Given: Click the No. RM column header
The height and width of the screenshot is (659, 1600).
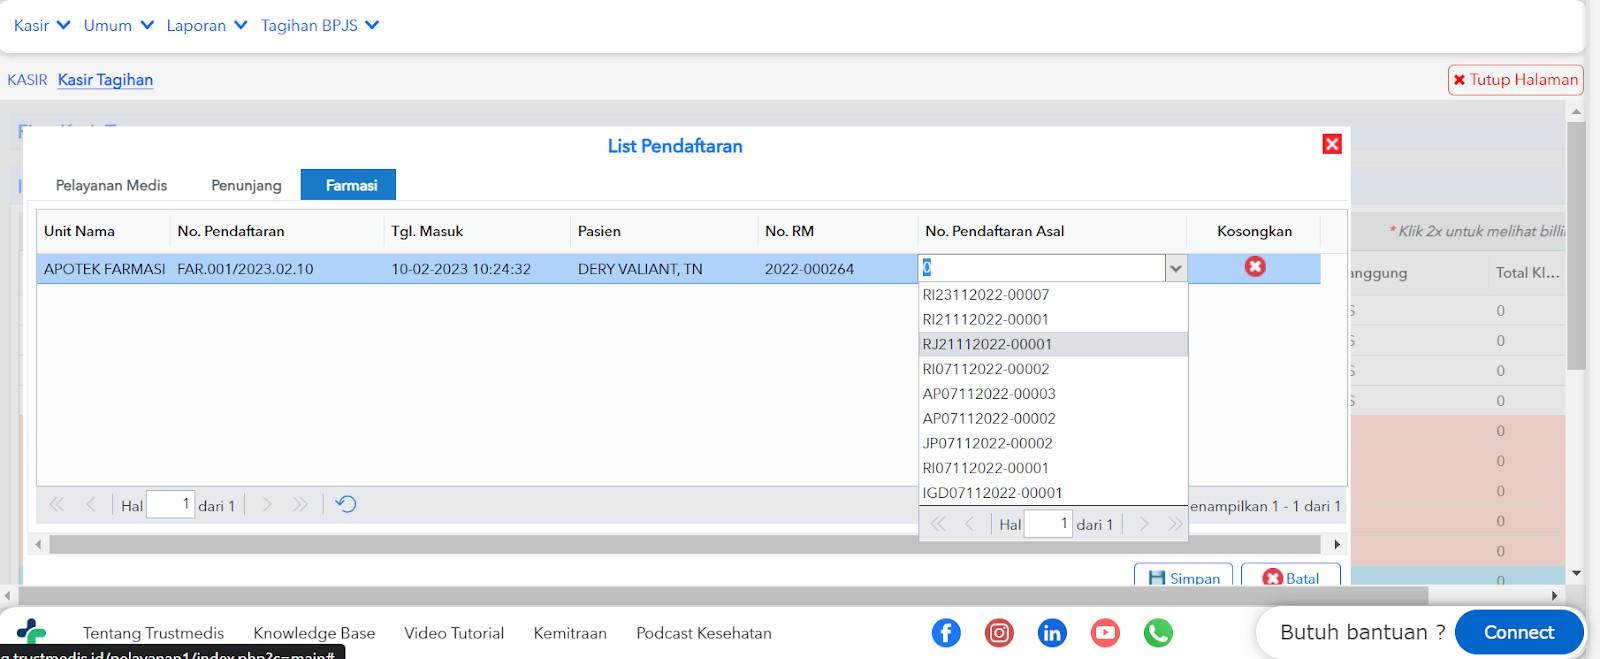Looking at the screenshot, I should tap(838, 231).
